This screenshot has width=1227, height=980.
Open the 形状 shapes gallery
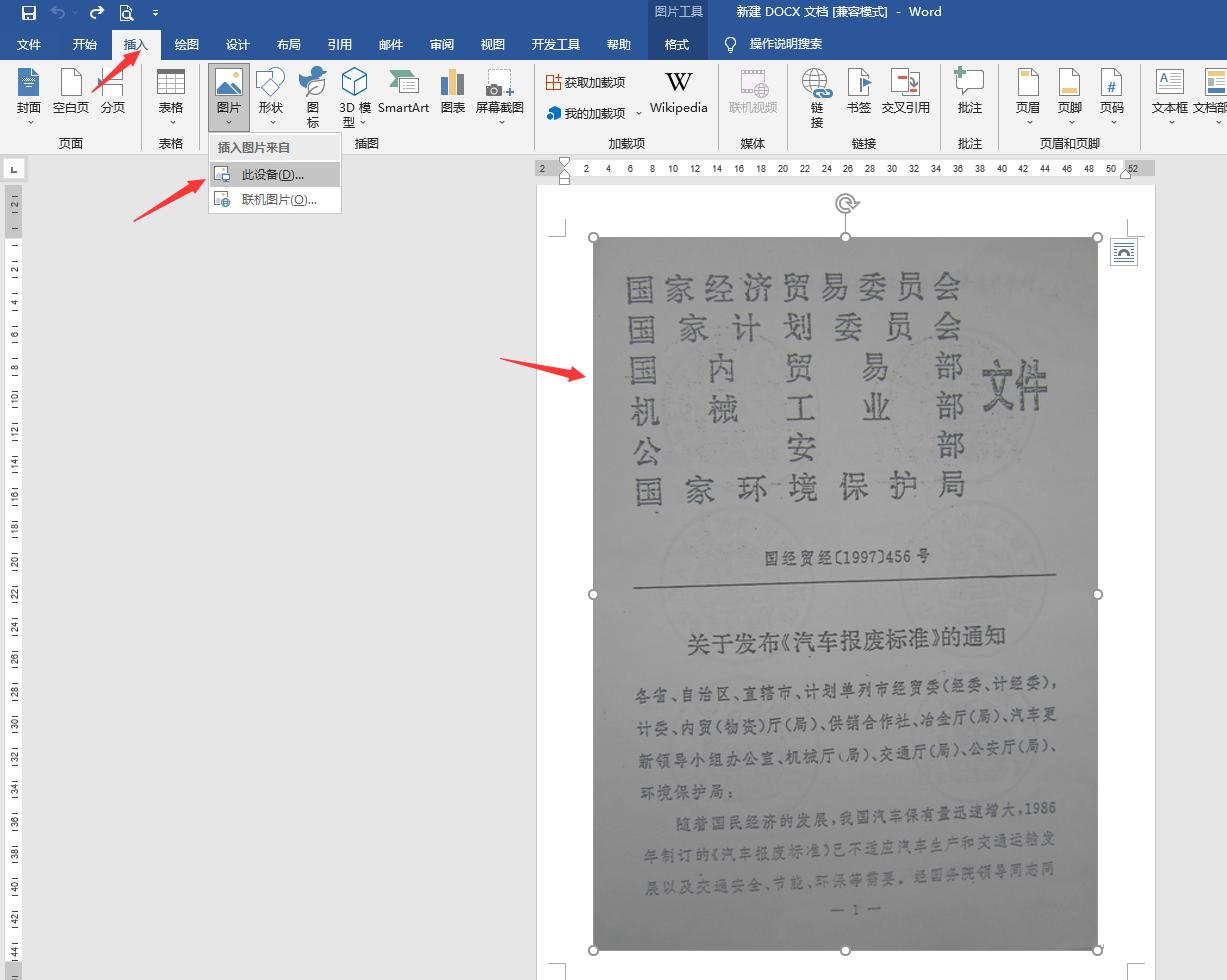click(x=270, y=97)
